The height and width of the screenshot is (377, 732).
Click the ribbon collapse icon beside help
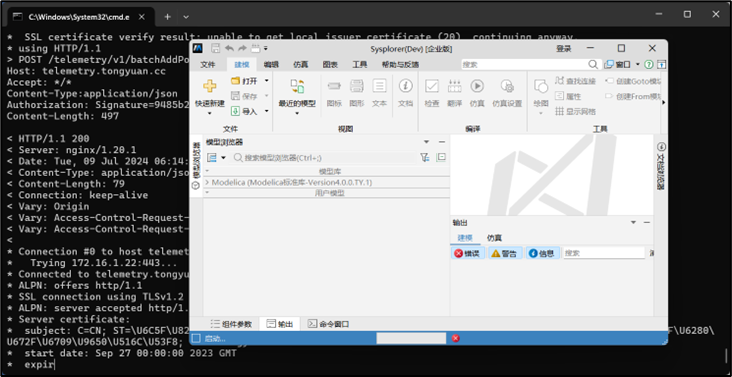(x=662, y=64)
